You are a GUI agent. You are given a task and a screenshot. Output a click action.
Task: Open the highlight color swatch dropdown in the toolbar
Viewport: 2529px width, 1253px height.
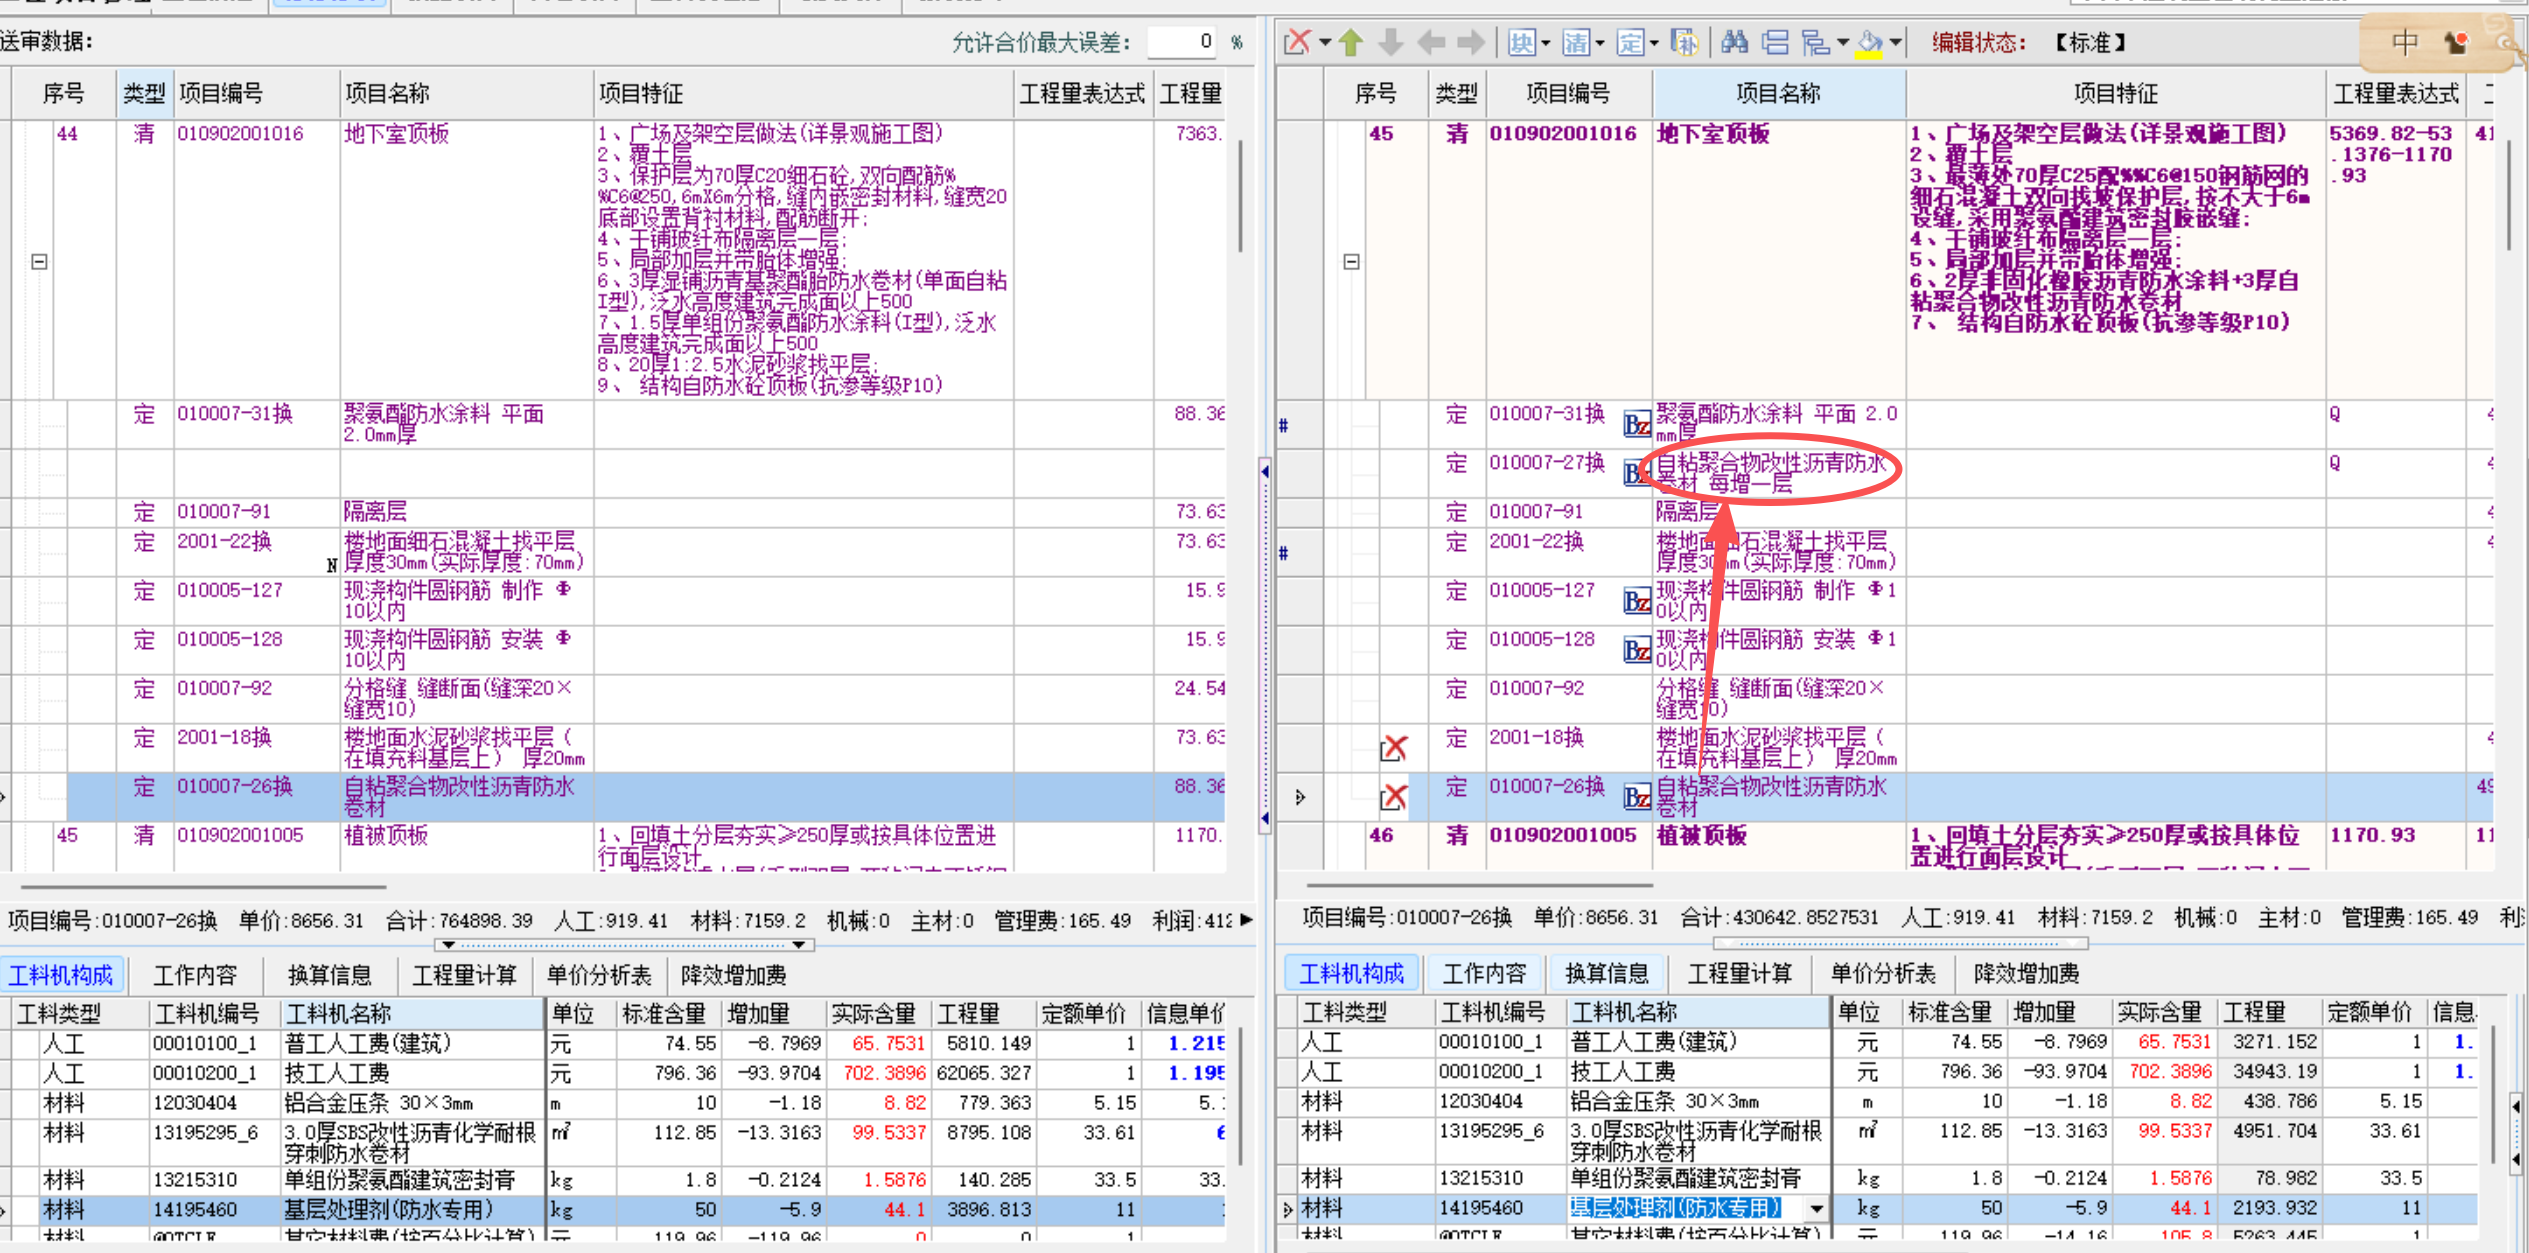1893,42
